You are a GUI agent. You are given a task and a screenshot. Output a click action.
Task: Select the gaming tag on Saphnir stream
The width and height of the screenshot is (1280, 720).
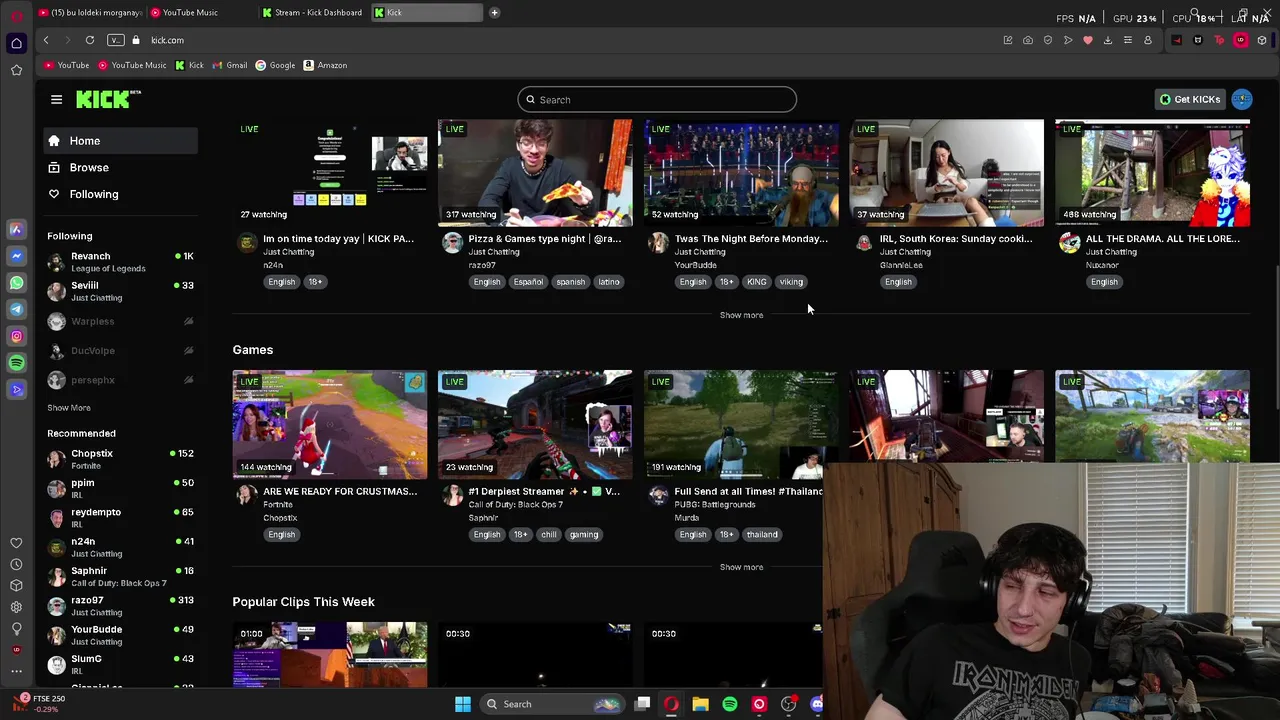(584, 534)
